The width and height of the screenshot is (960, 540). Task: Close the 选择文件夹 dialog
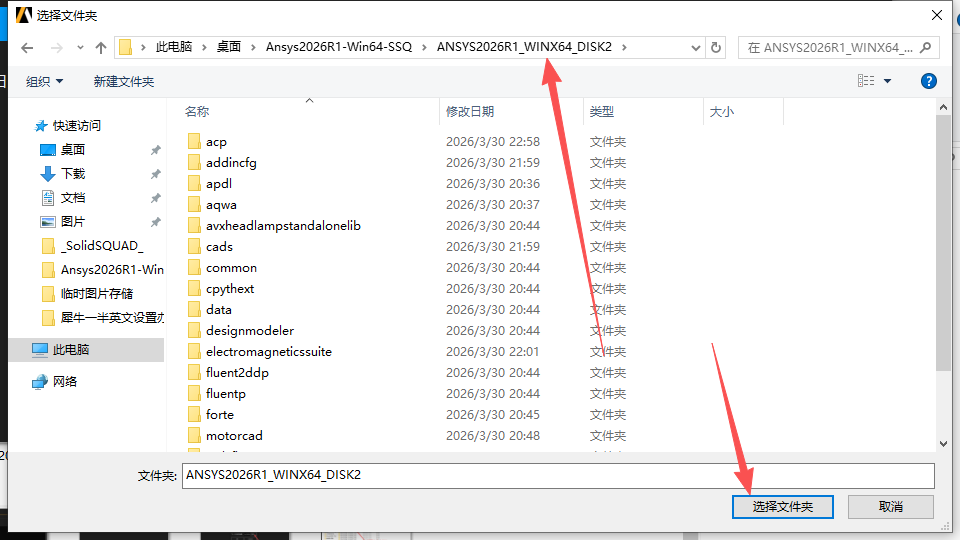pyautogui.click(x=937, y=15)
